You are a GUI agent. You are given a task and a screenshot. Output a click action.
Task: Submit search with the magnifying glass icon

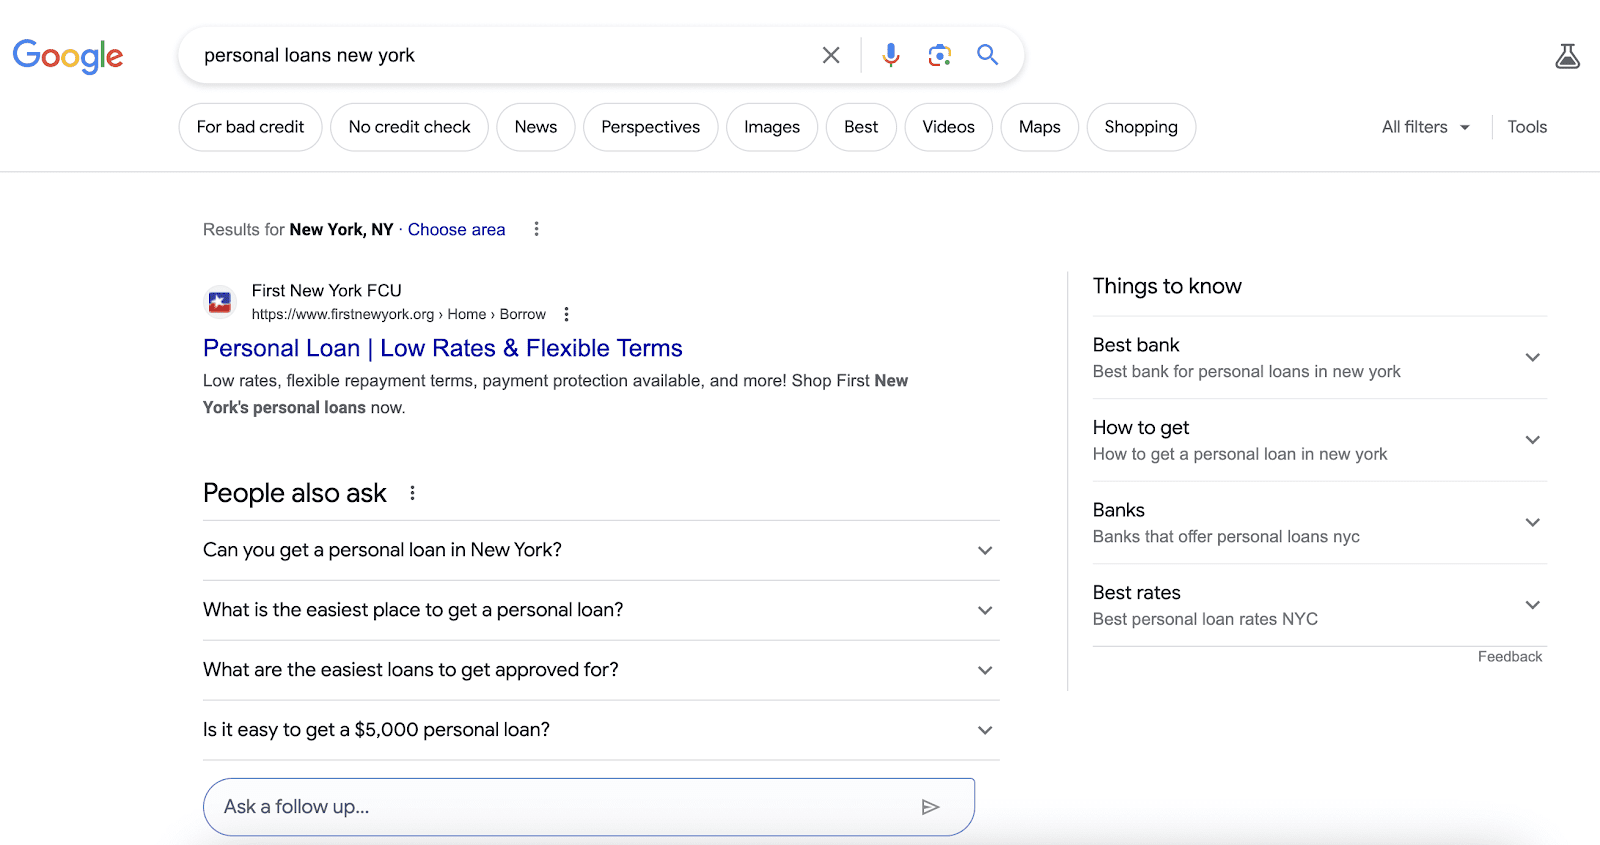click(988, 55)
